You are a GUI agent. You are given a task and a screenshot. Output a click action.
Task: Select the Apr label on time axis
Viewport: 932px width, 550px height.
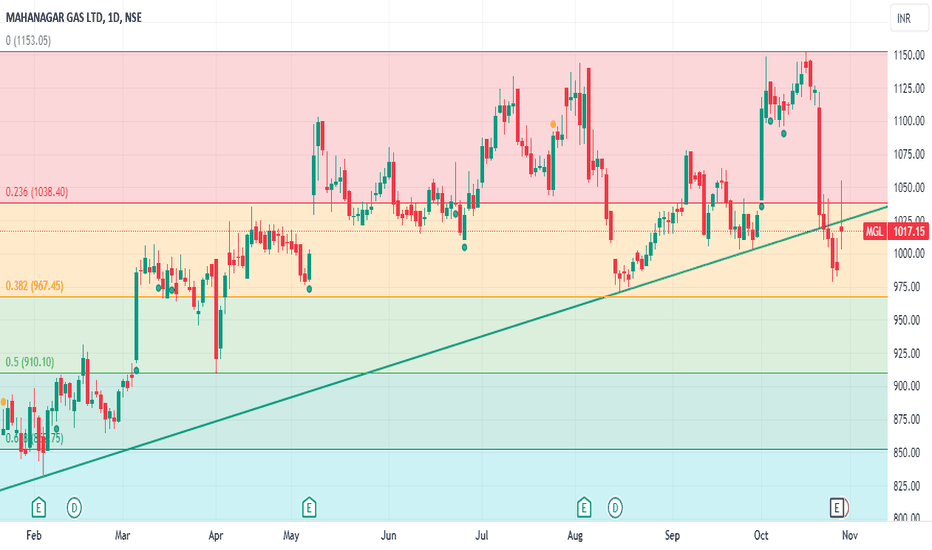pos(216,535)
